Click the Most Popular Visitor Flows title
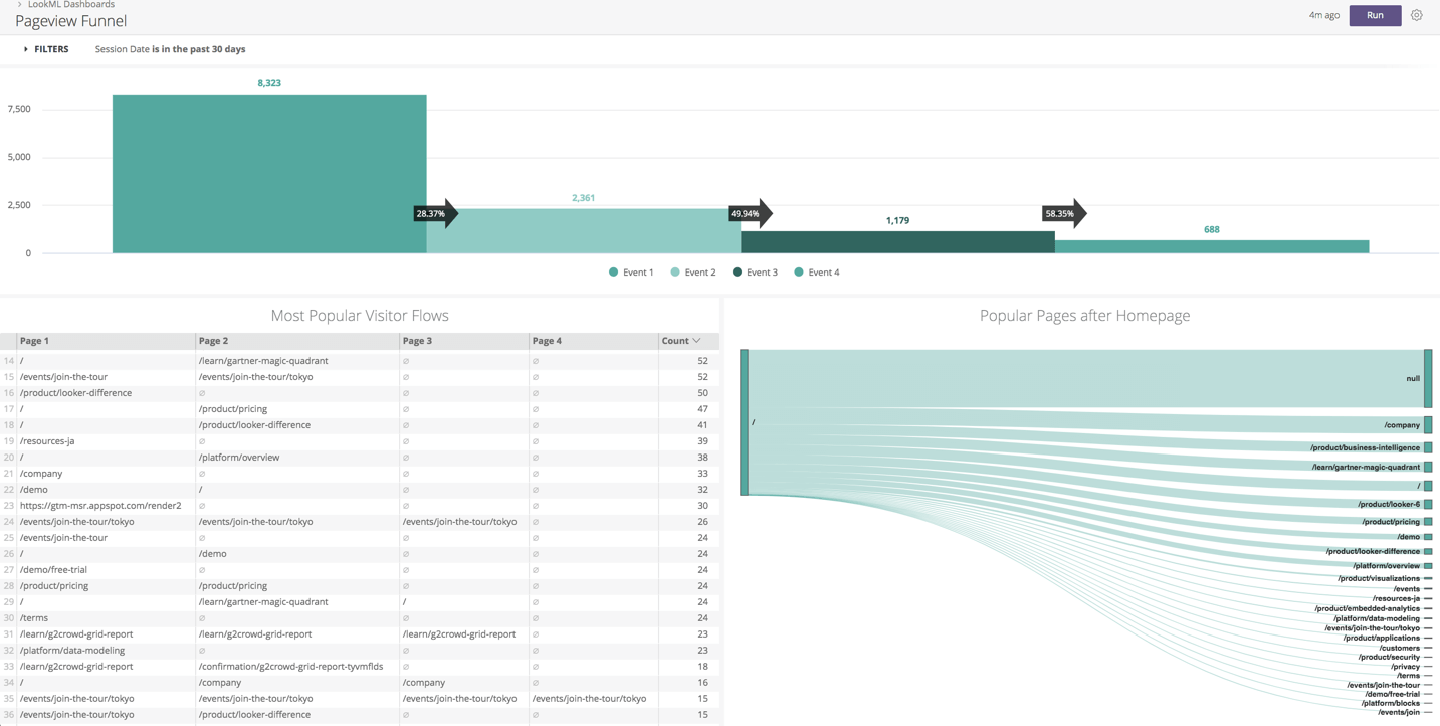The image size is (1440, 726). coord(359,316)
